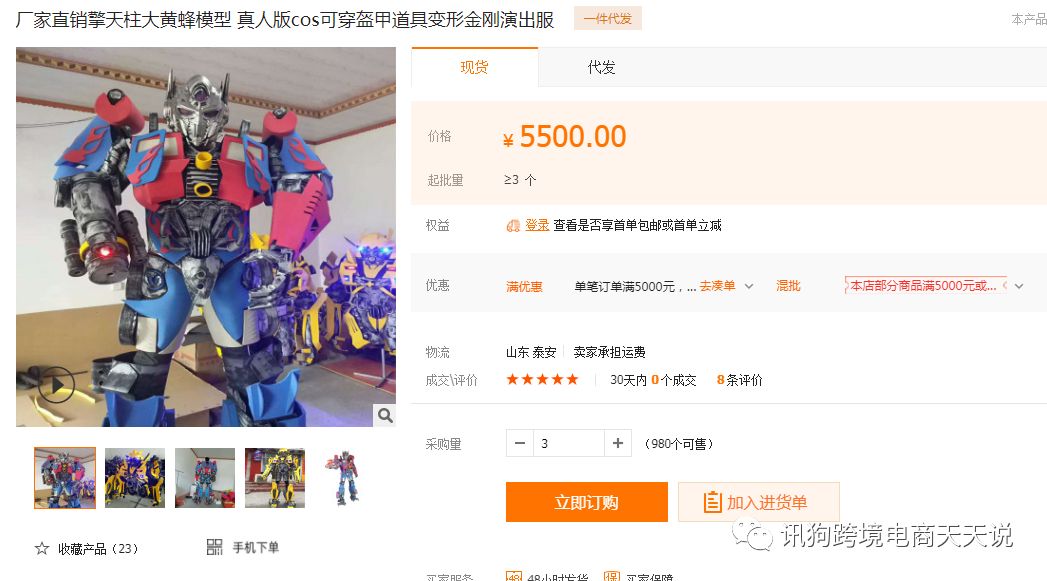Click the coupon icon beside 登录

tap(513, 226)
